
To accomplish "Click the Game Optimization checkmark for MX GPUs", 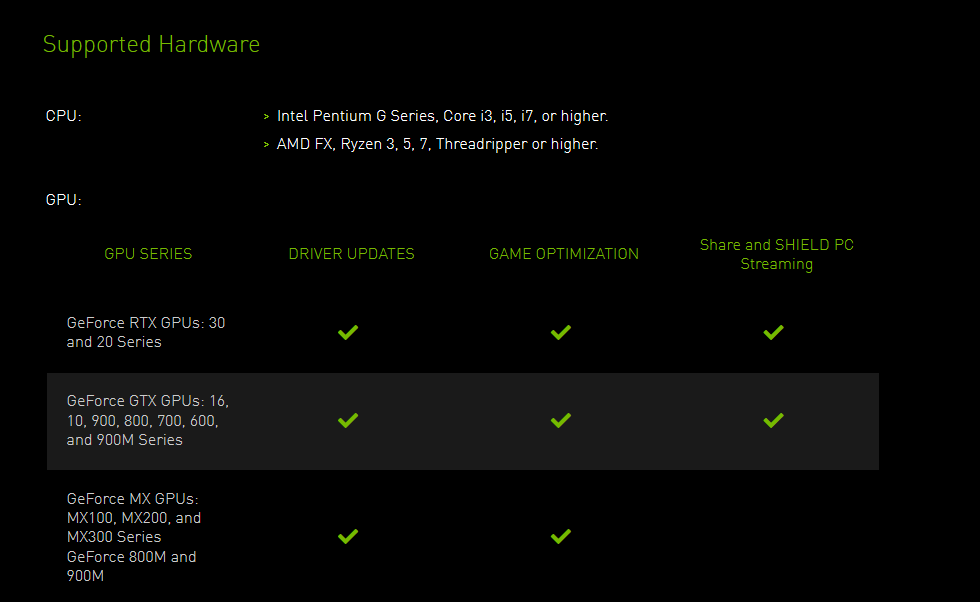I will point(561,537).
